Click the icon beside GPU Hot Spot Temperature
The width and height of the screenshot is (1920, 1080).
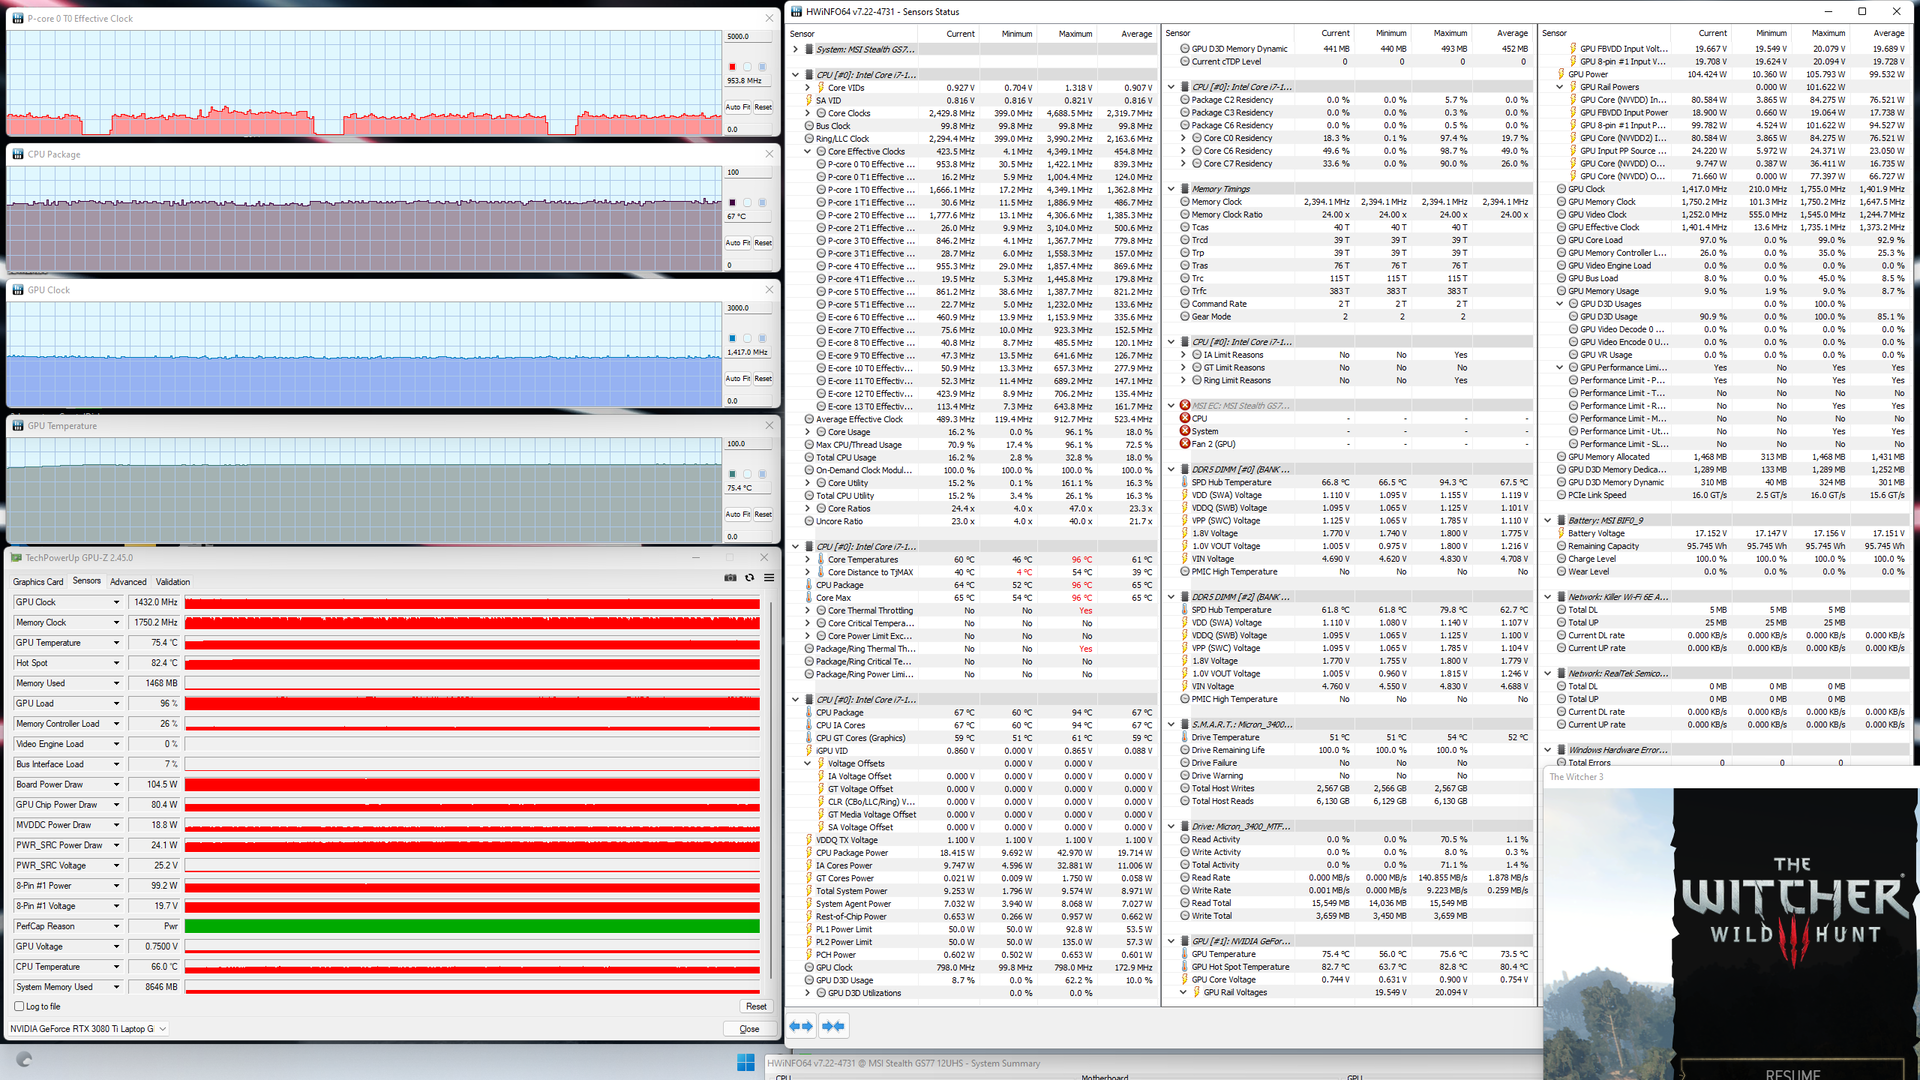[1185, 967]
